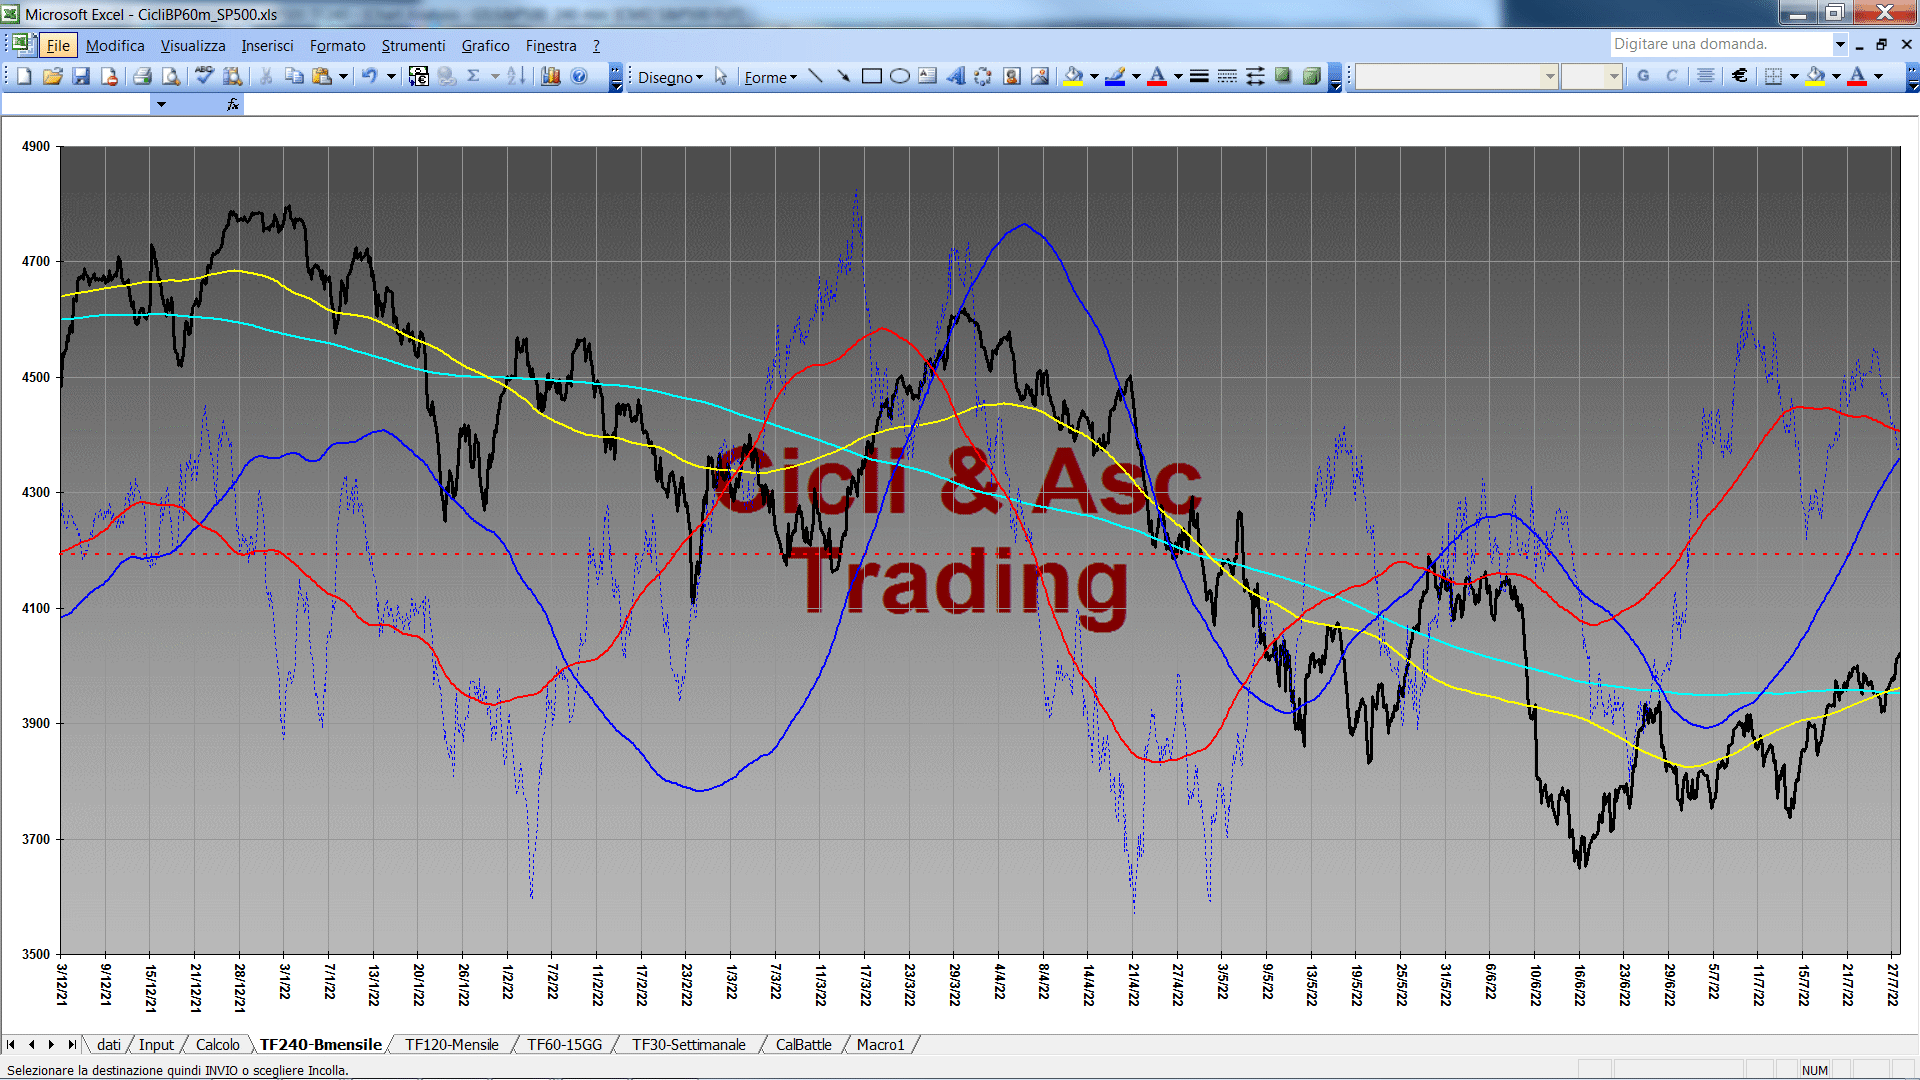Click the Copy icon
The image size is (1920, 1080).
294,77
